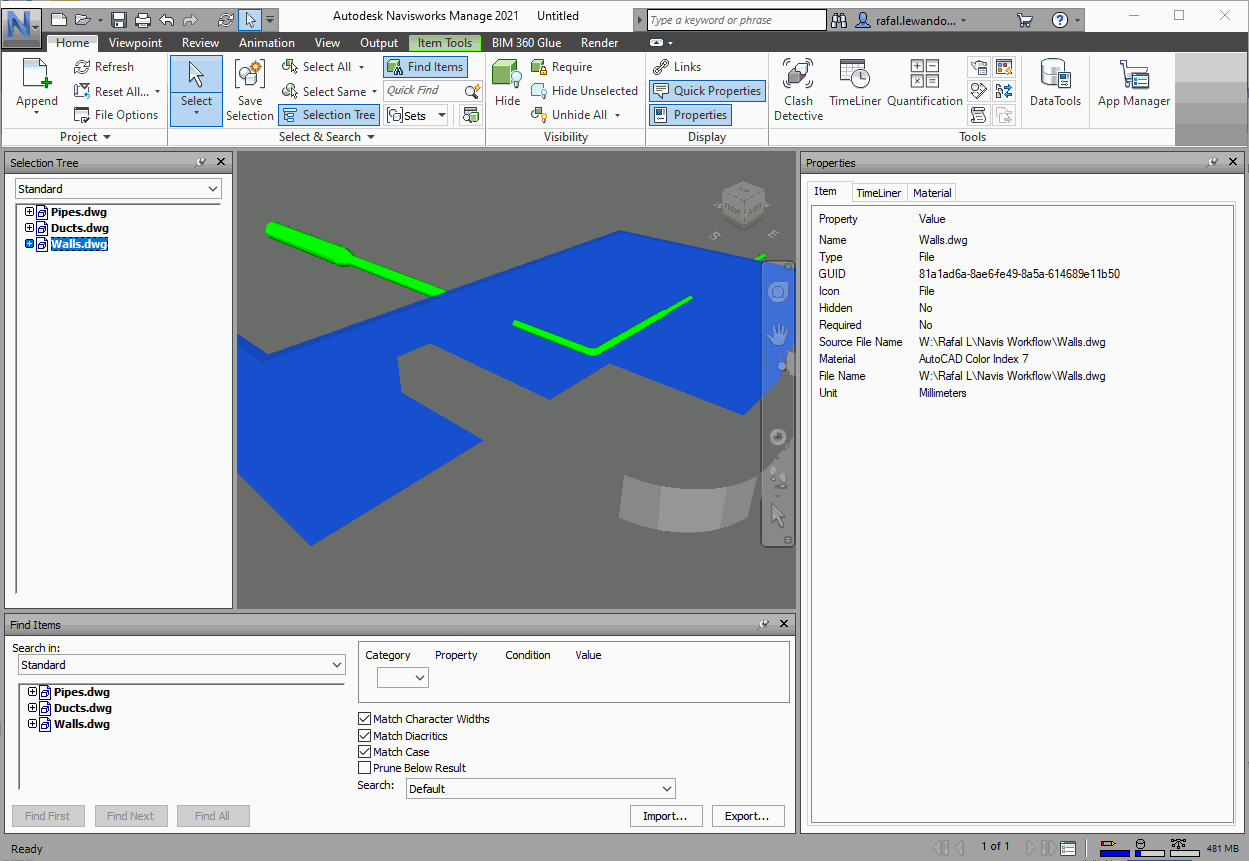Screen dimensions: 1249x861
Task: Run the Compare tool
Action: pyautogui.click(x=1004, y=89)
